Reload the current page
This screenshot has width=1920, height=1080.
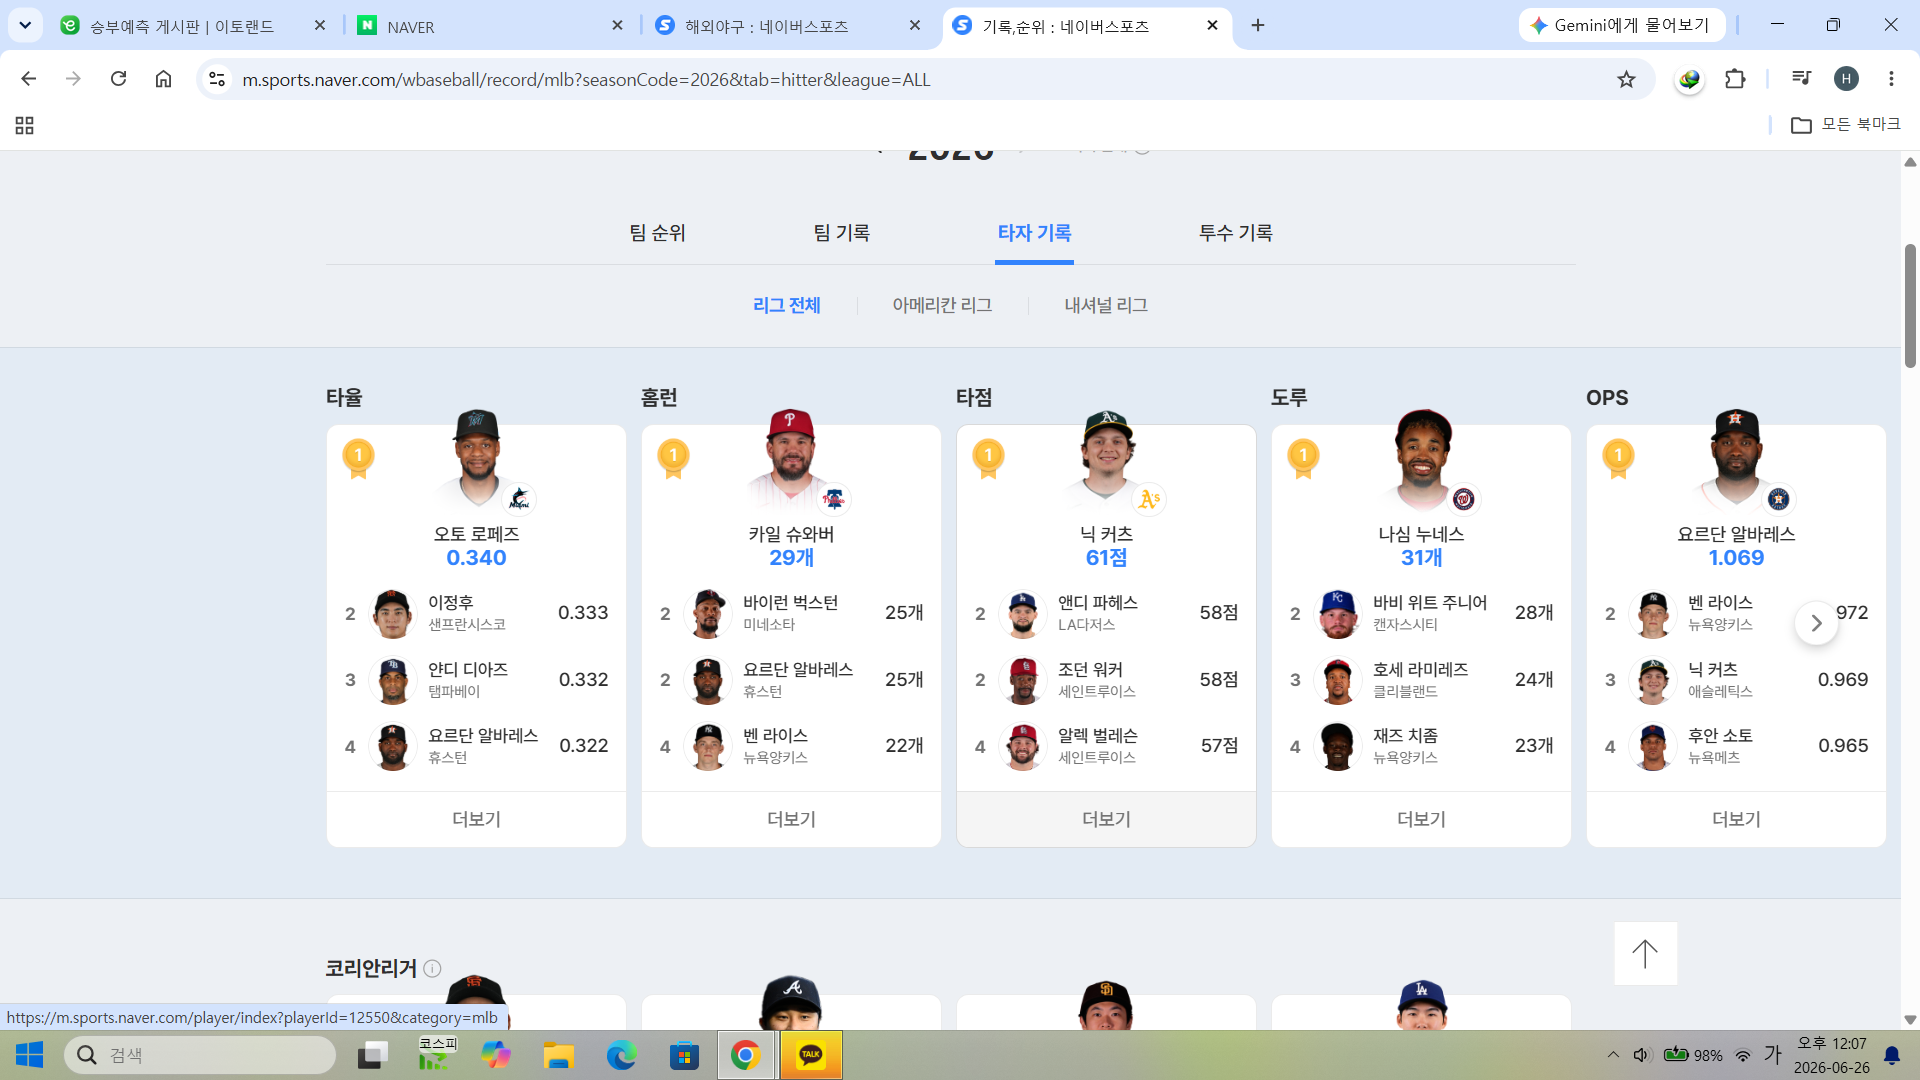[118, 79]
